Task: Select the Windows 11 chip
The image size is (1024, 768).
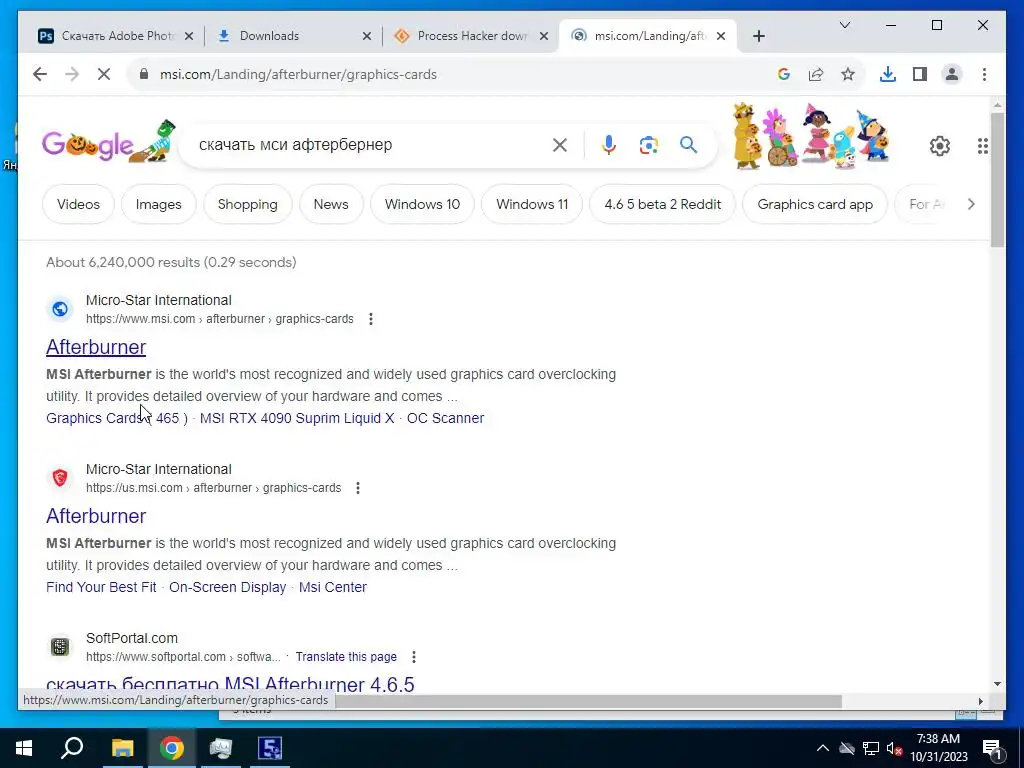Action: click(x=532, y=204)
